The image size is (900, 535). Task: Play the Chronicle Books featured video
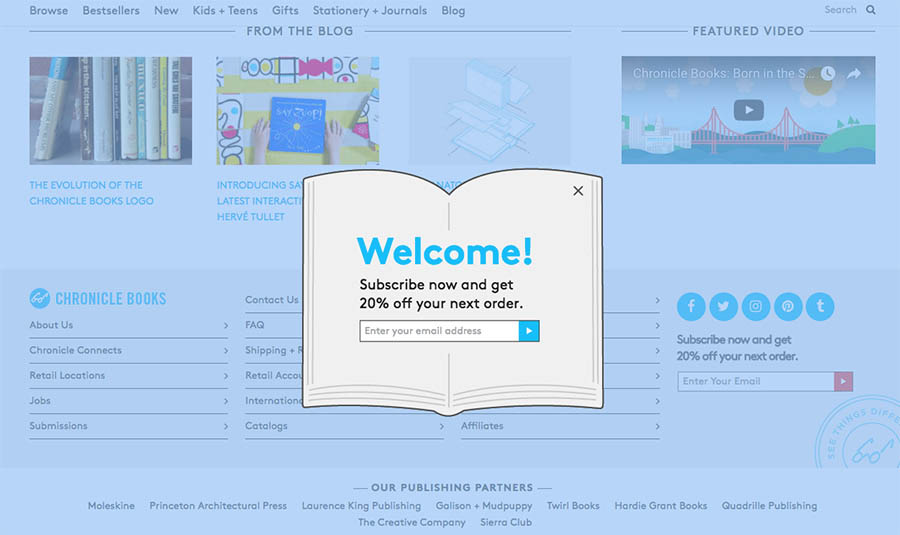tap(748, 110)
